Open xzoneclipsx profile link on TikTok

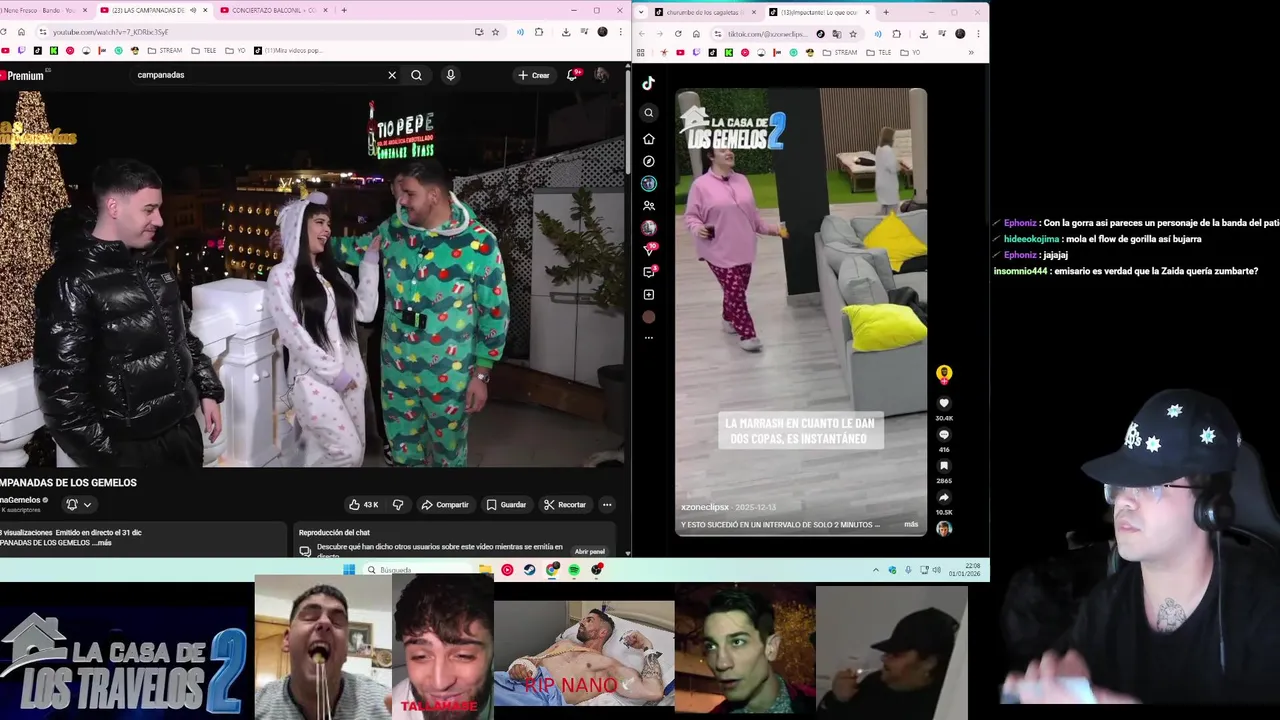coord(705,507)
